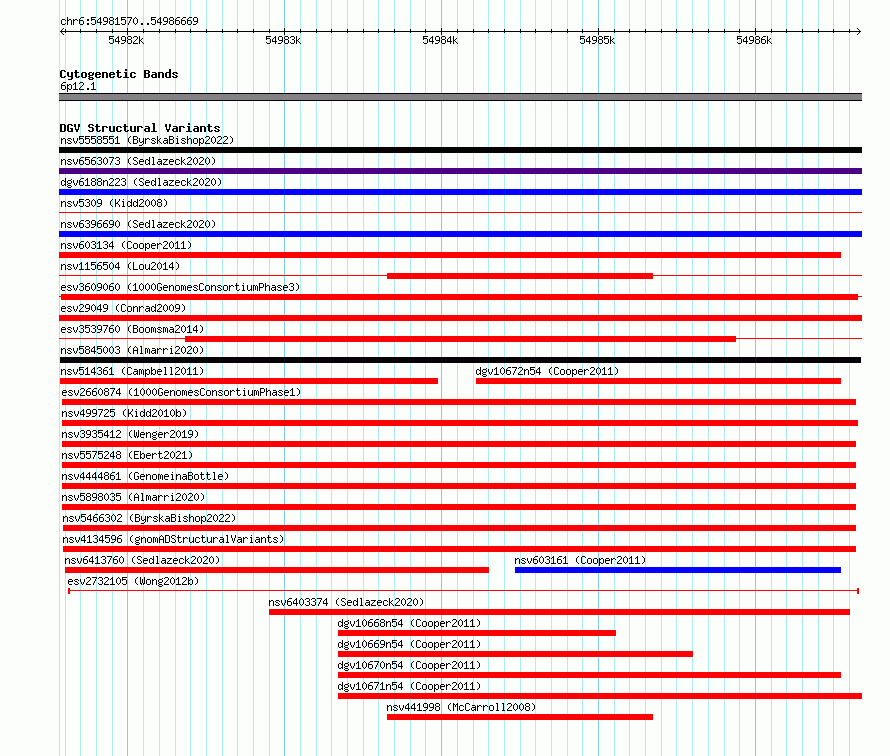Image resolution: width=890 pixels, height=756 pixels.
Task: Open dgv10668n54 (Cooper2011) label
Action: (x=409, y=623)
